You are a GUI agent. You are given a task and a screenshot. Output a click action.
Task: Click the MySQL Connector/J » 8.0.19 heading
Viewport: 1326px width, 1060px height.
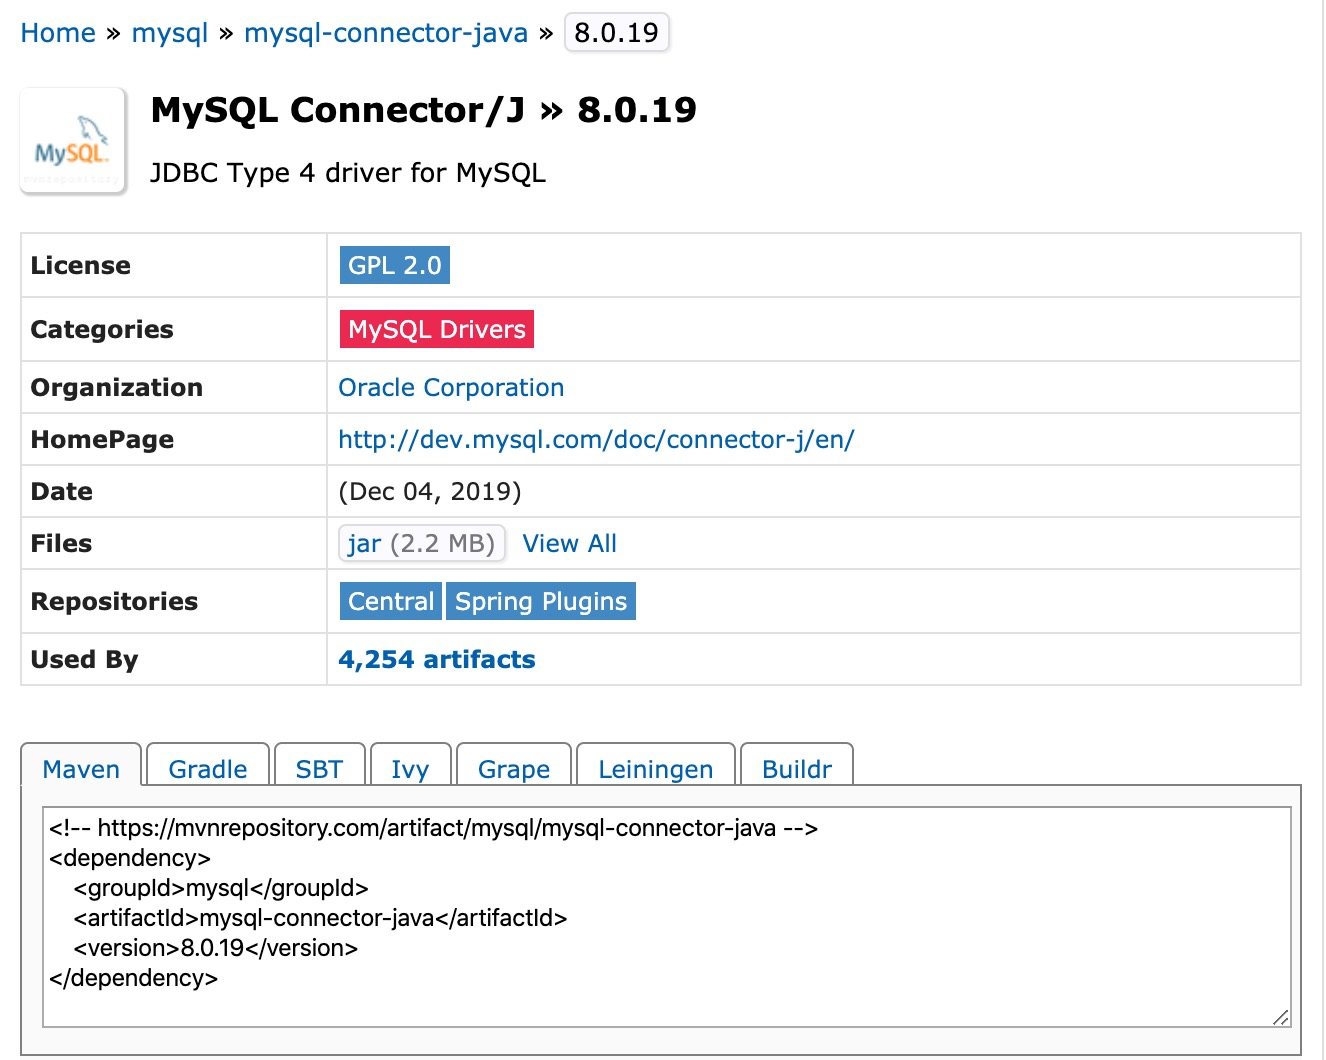pyautogui.click(x=423, y=110)
